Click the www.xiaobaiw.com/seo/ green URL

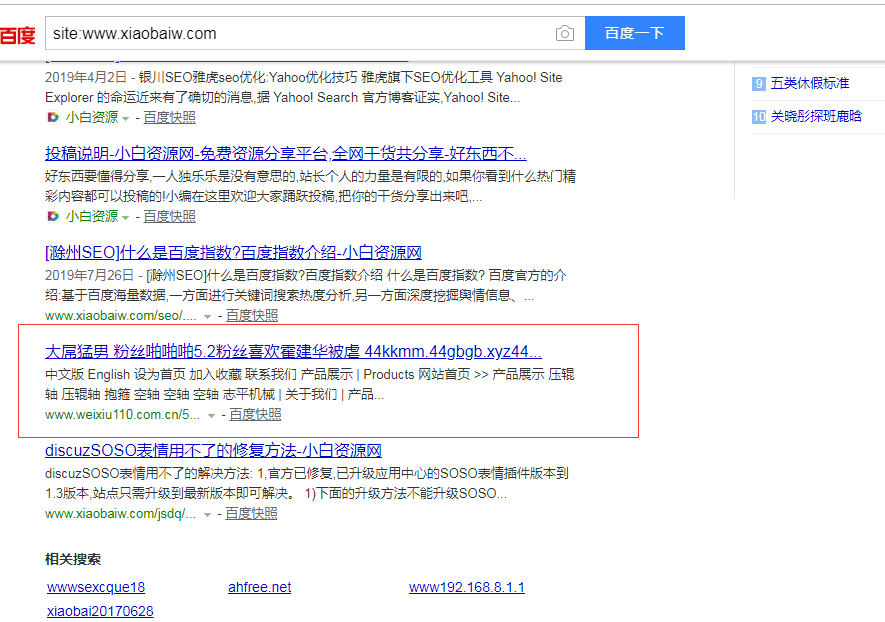click(121, 316)
